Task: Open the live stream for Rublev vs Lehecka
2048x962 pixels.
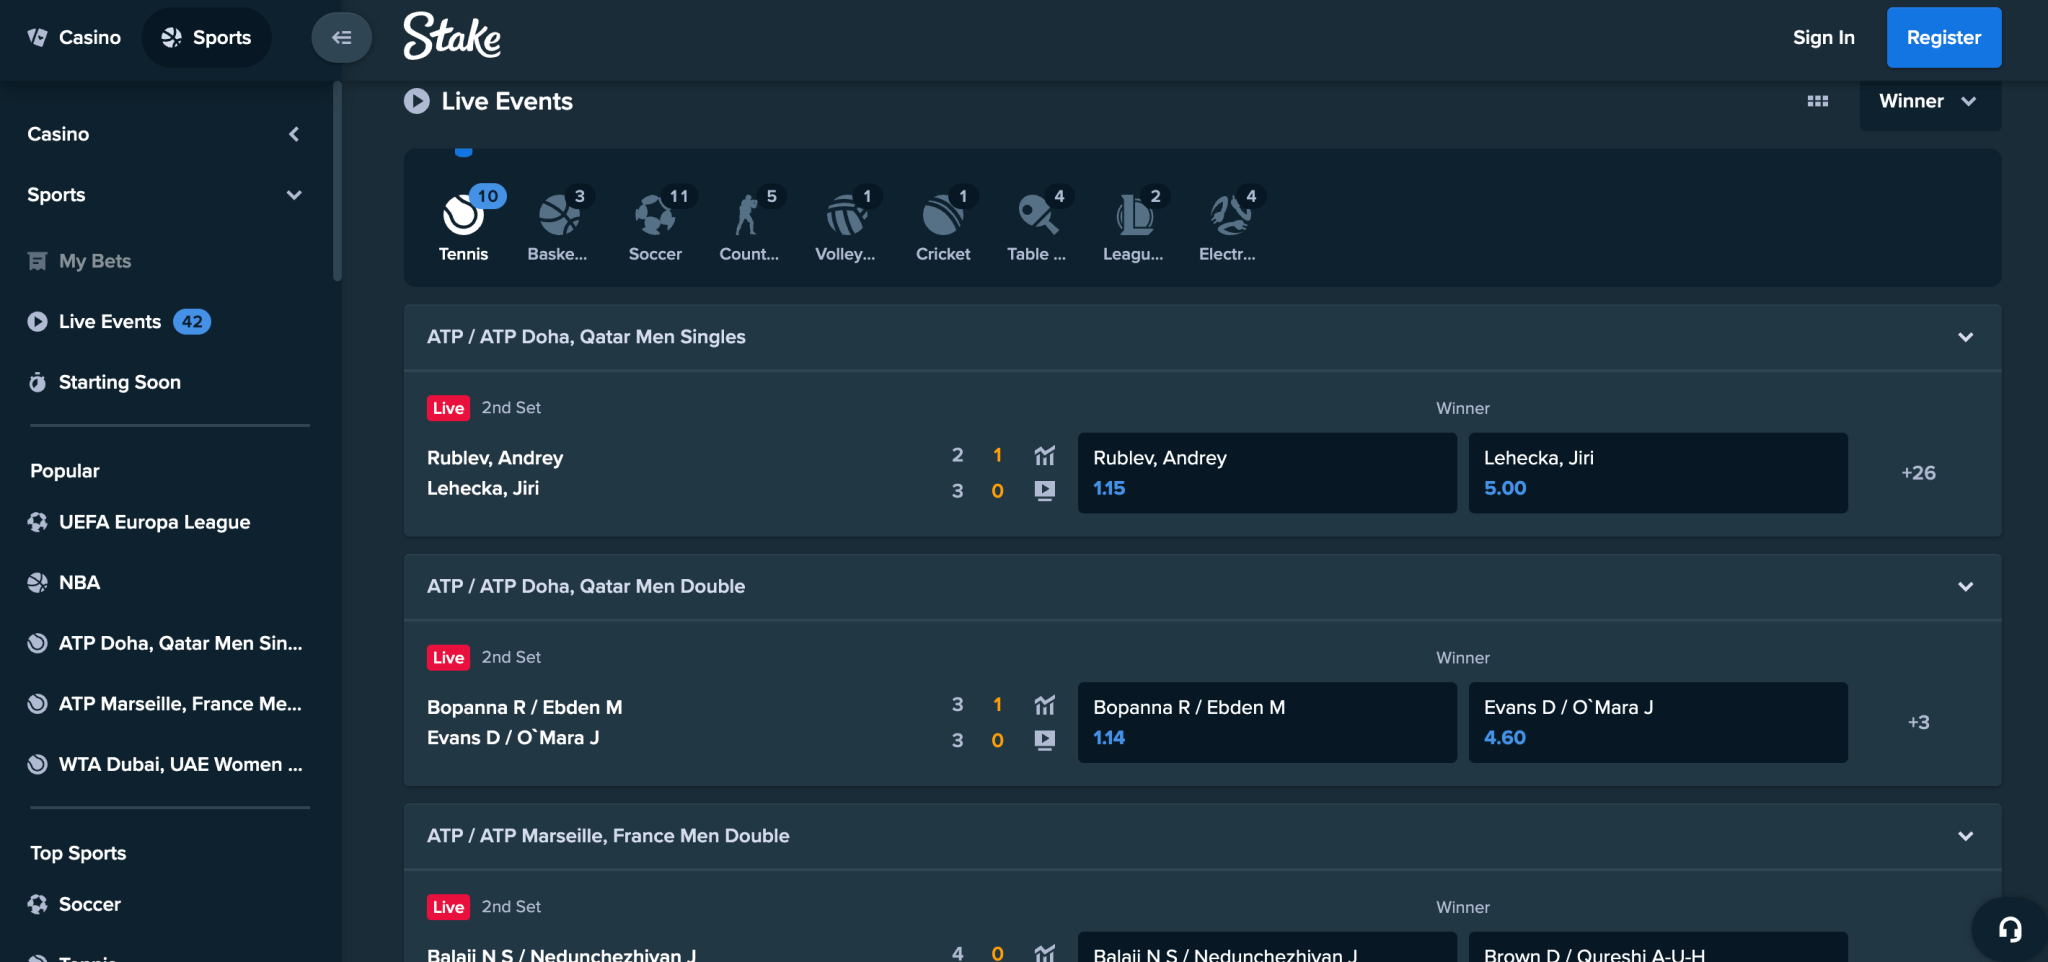Action: [x=1045, y=491]
